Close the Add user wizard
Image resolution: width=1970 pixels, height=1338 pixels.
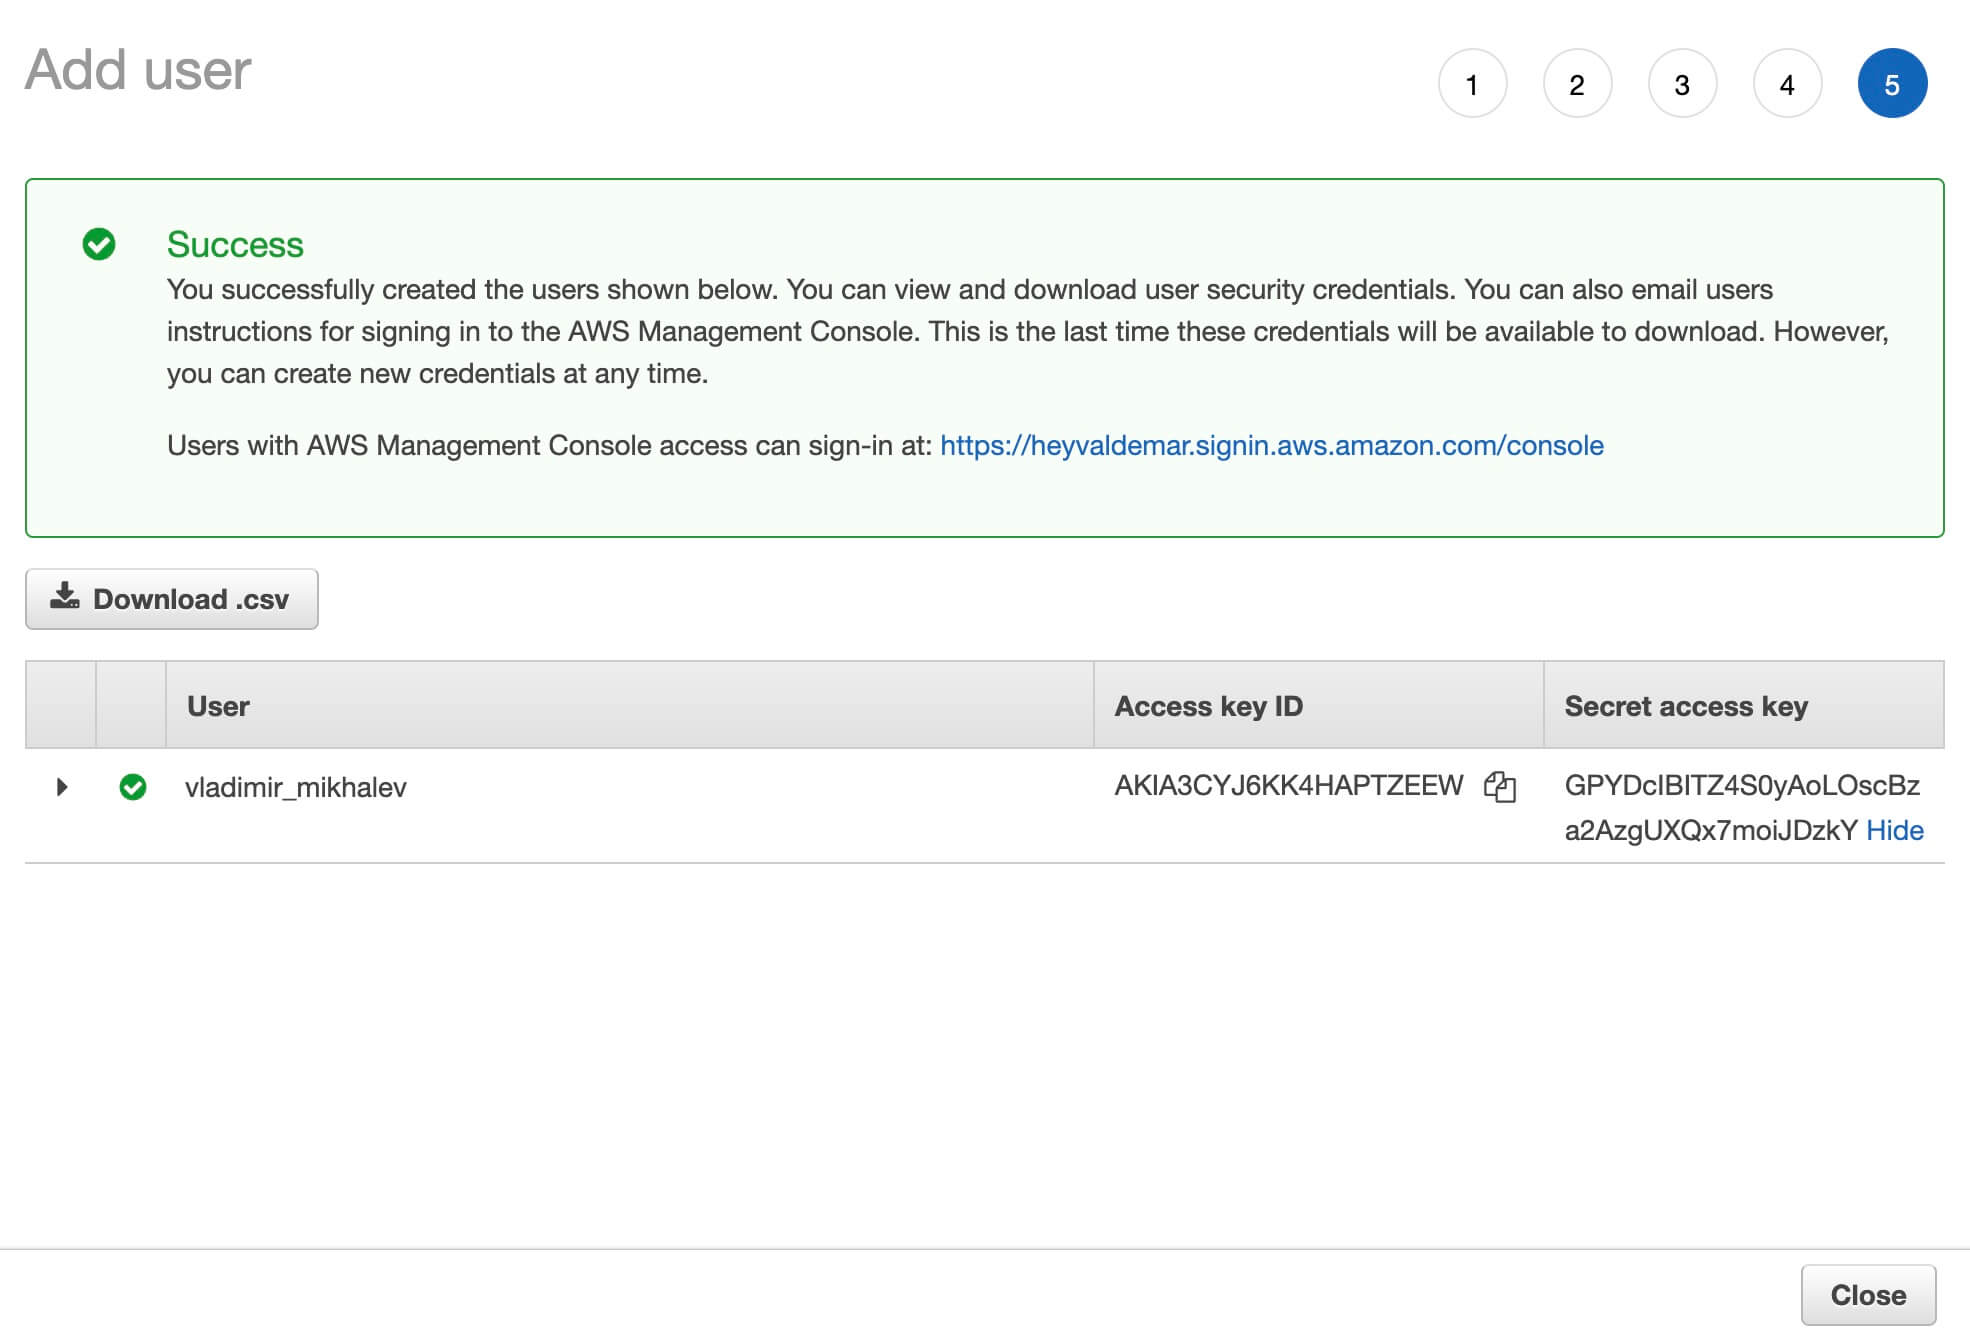[1868, 1295]
